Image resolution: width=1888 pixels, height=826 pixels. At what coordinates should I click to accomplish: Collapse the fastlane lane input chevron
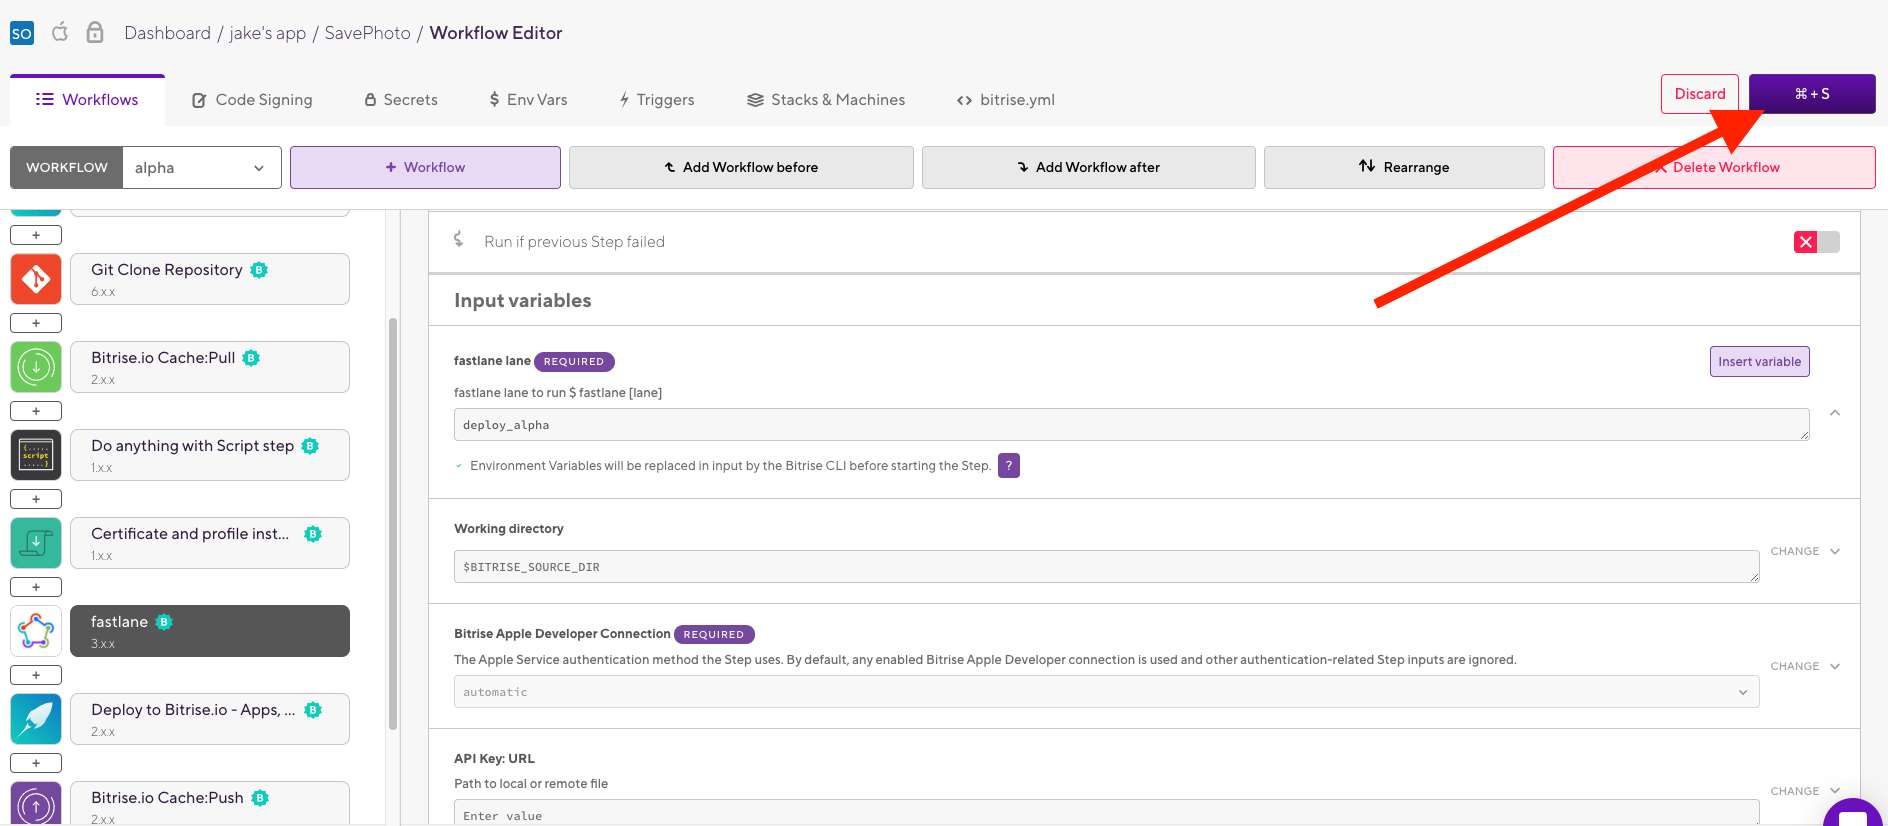1835,413
